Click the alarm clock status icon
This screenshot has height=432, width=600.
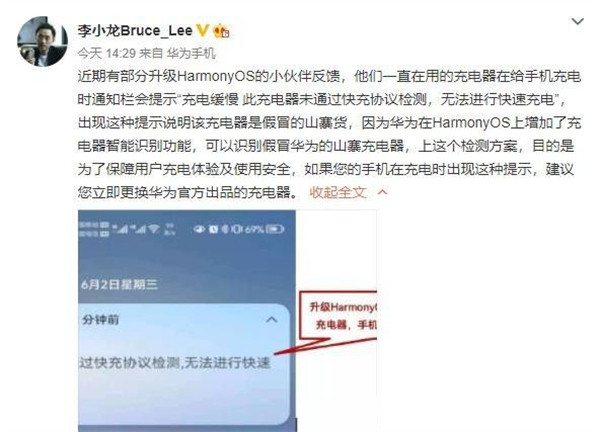[x=213, y=229]
